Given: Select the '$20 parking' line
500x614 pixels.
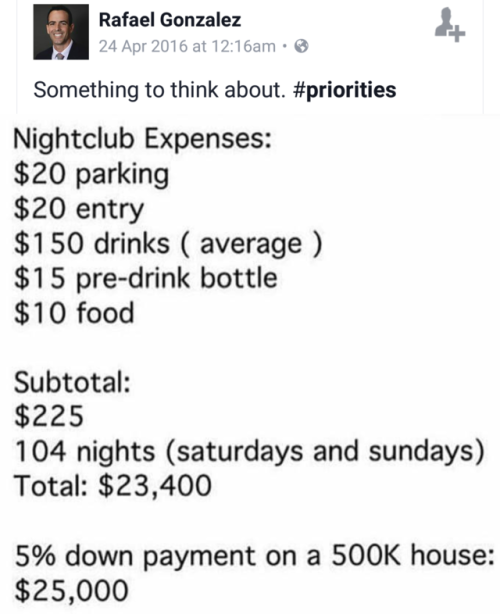Looking at the screenshot, I should point(91,175).
